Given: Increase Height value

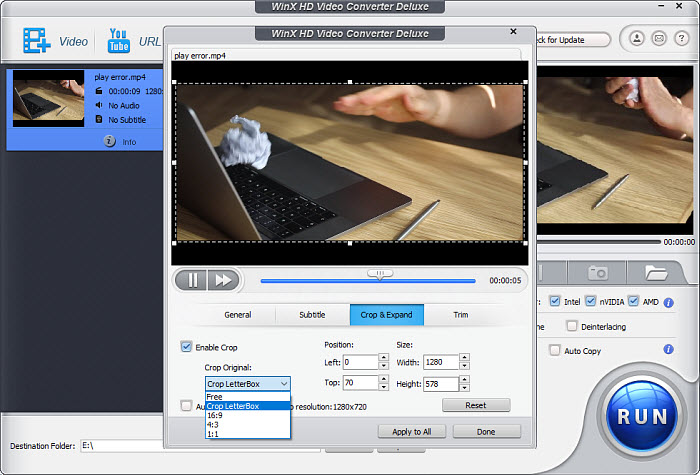Looking at the screenshot, I should 464,379.
